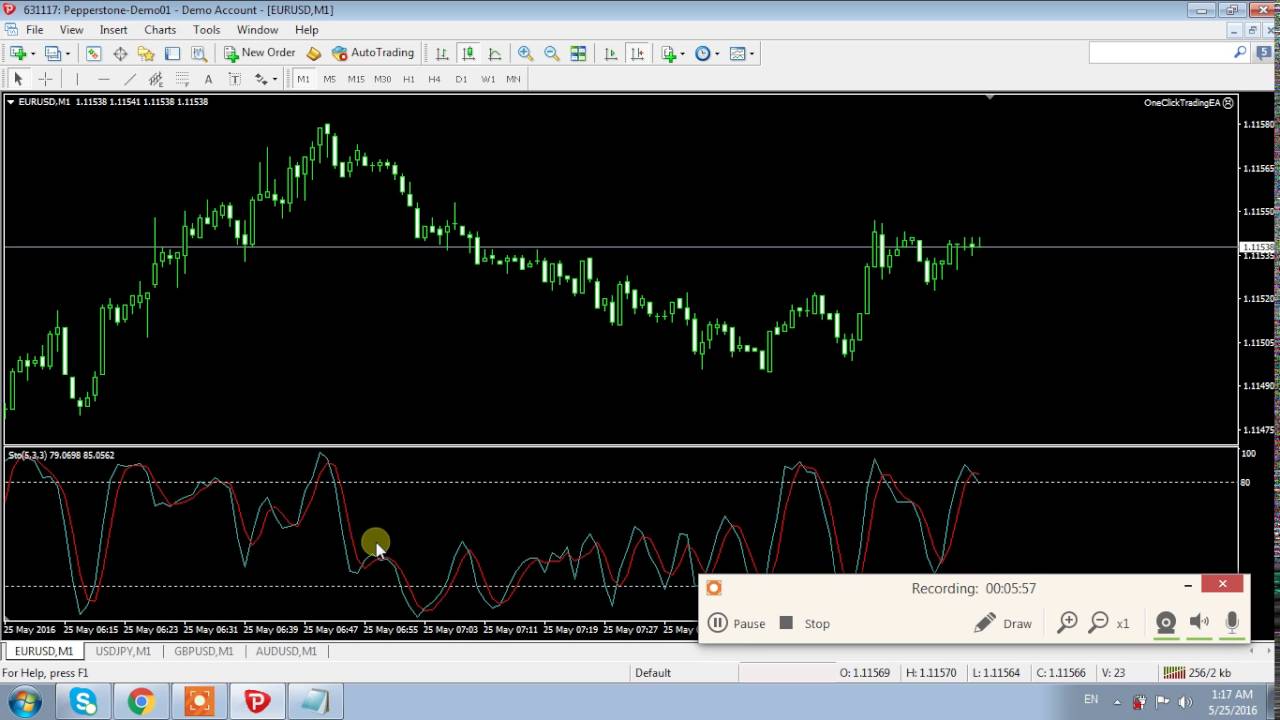
Task: Select the equidistant channel tool
Action: tap(156, 79)
